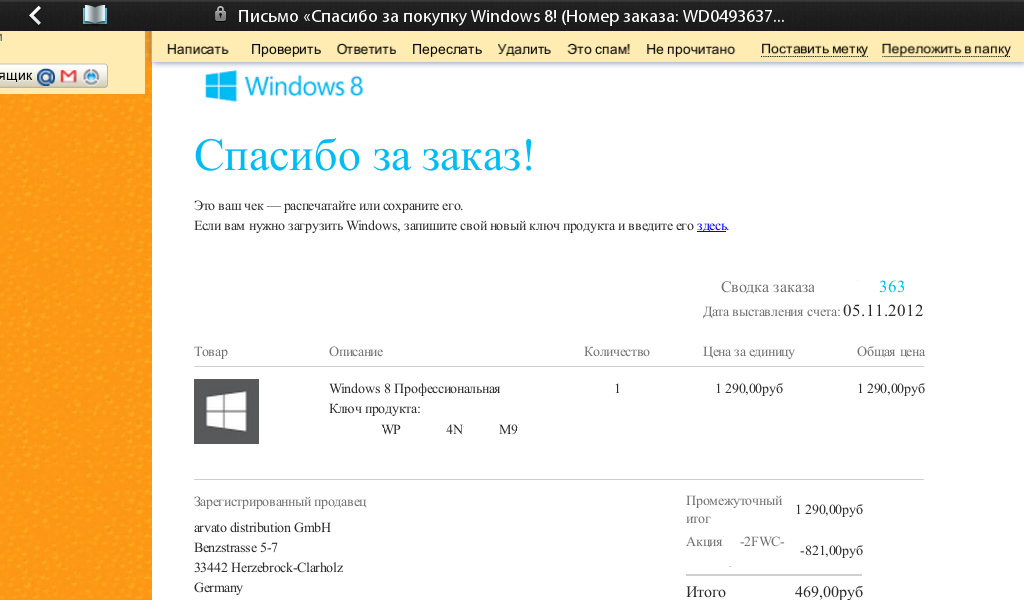This screenshot has height=600, width=1024.
Task: Click the Windows 8 logo
Action: click(284, 86)
